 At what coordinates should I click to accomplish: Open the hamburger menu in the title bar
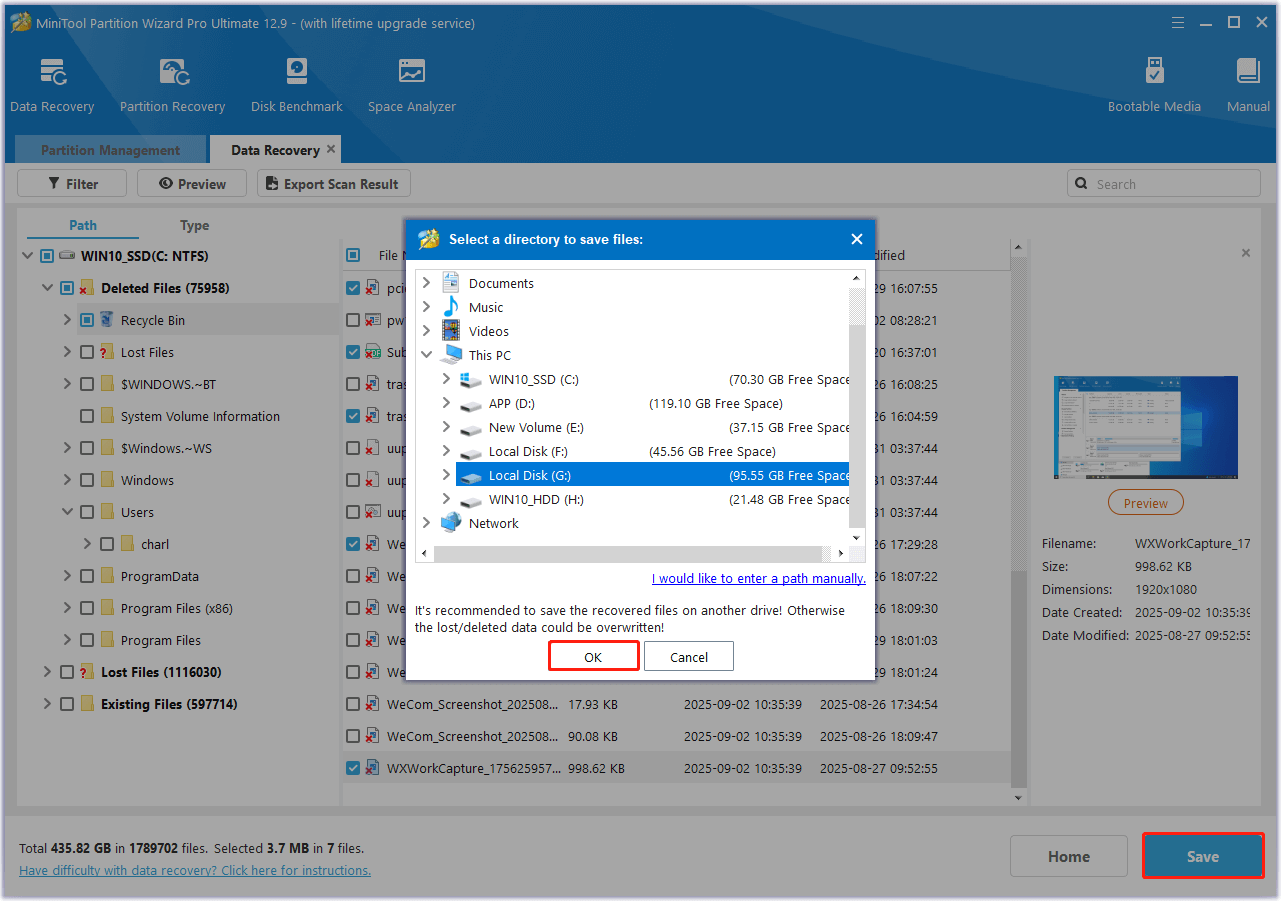[1177, 22]
